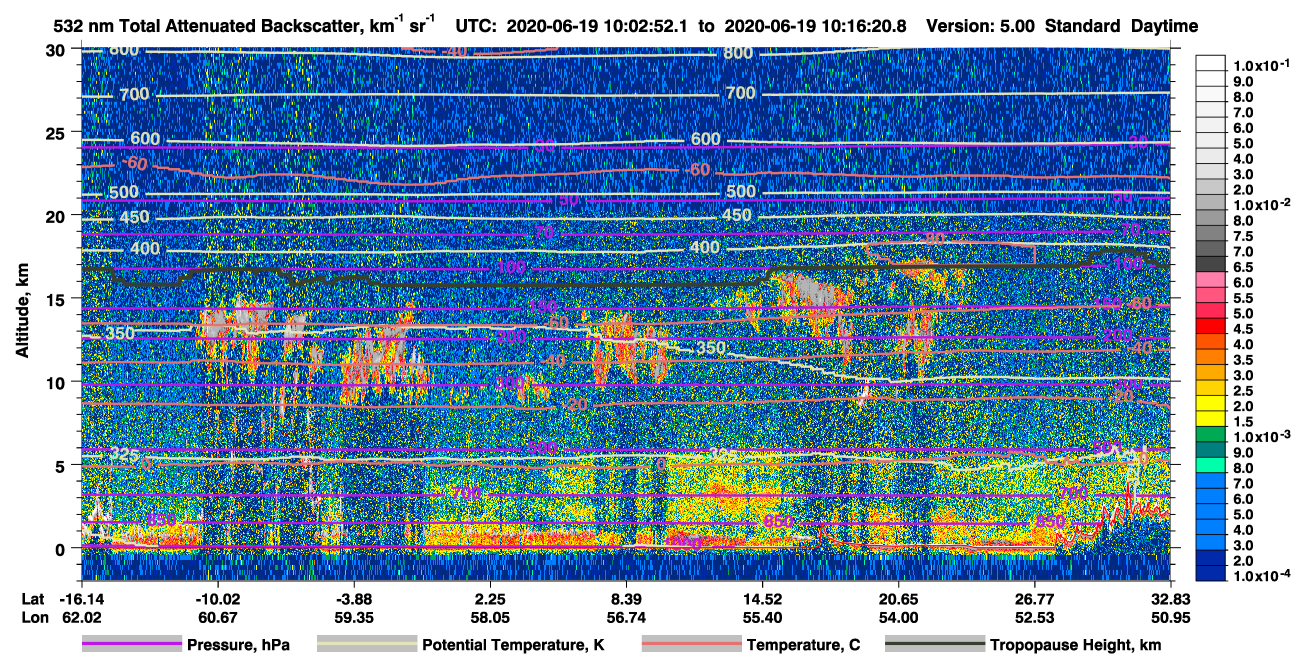Click the 'Standard' word in the title
The width and height of the screenshot is (1300, 667).
point(1082,26)
